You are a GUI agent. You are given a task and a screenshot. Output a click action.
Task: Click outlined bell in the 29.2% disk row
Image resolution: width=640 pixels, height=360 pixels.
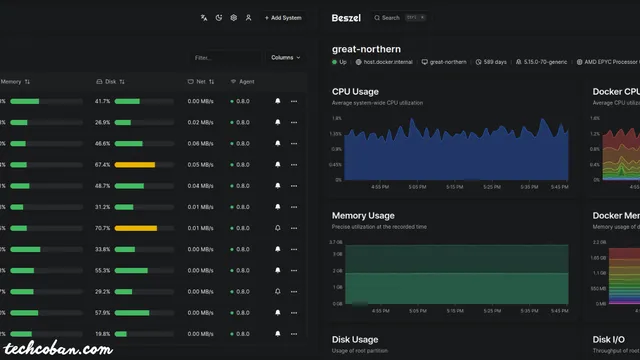278,291
